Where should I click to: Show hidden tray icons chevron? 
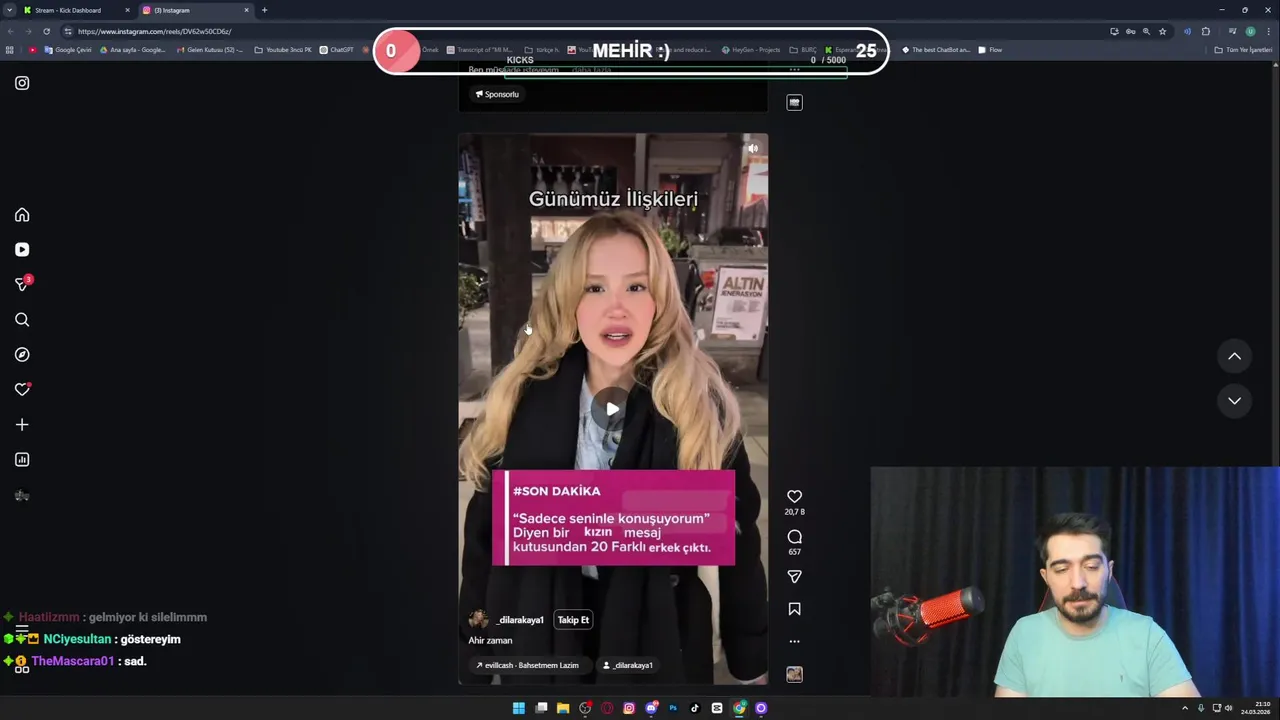click(1185, 708)
